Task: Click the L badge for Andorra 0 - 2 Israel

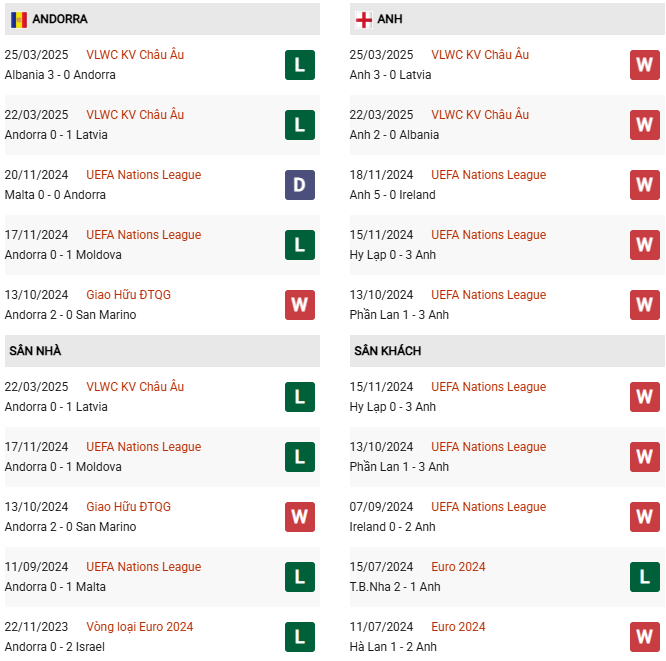Action: pyautogui.click(x=300, y=637)
